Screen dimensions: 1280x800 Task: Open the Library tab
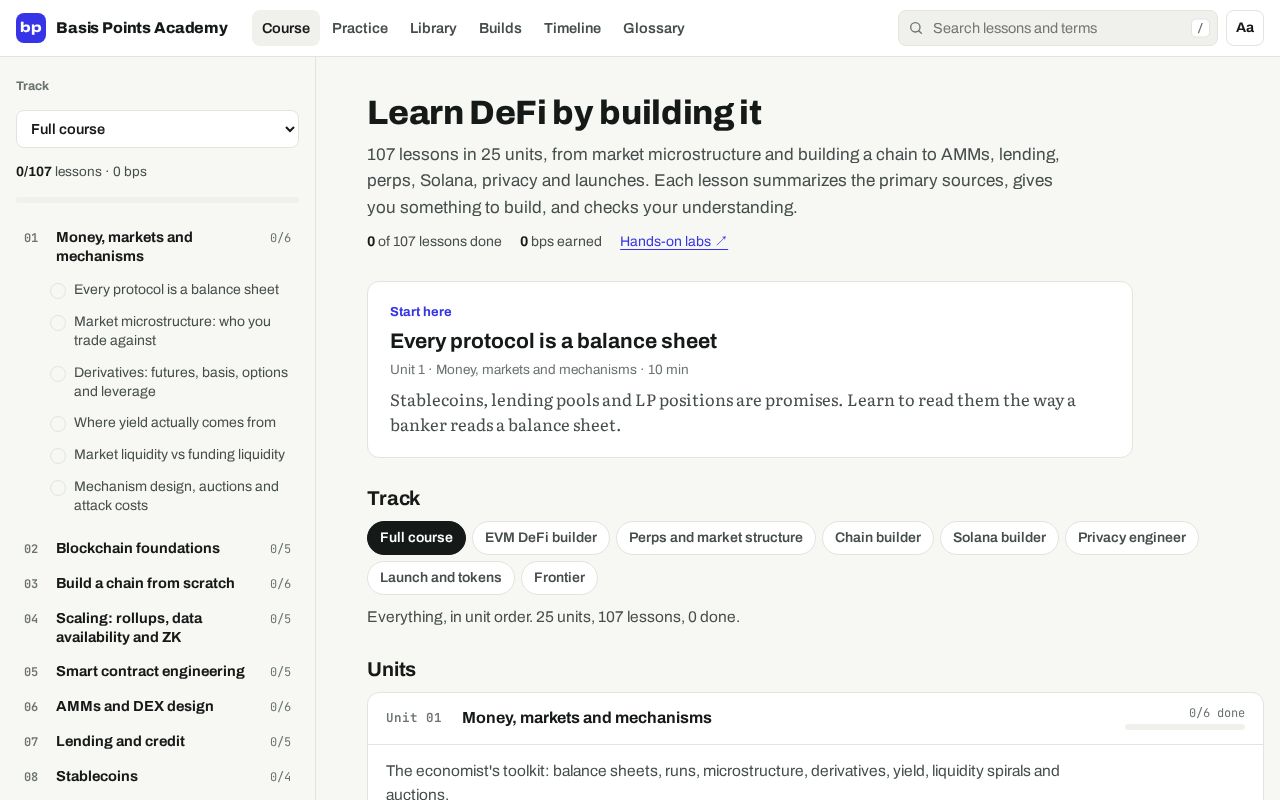(x=433, y=28)
